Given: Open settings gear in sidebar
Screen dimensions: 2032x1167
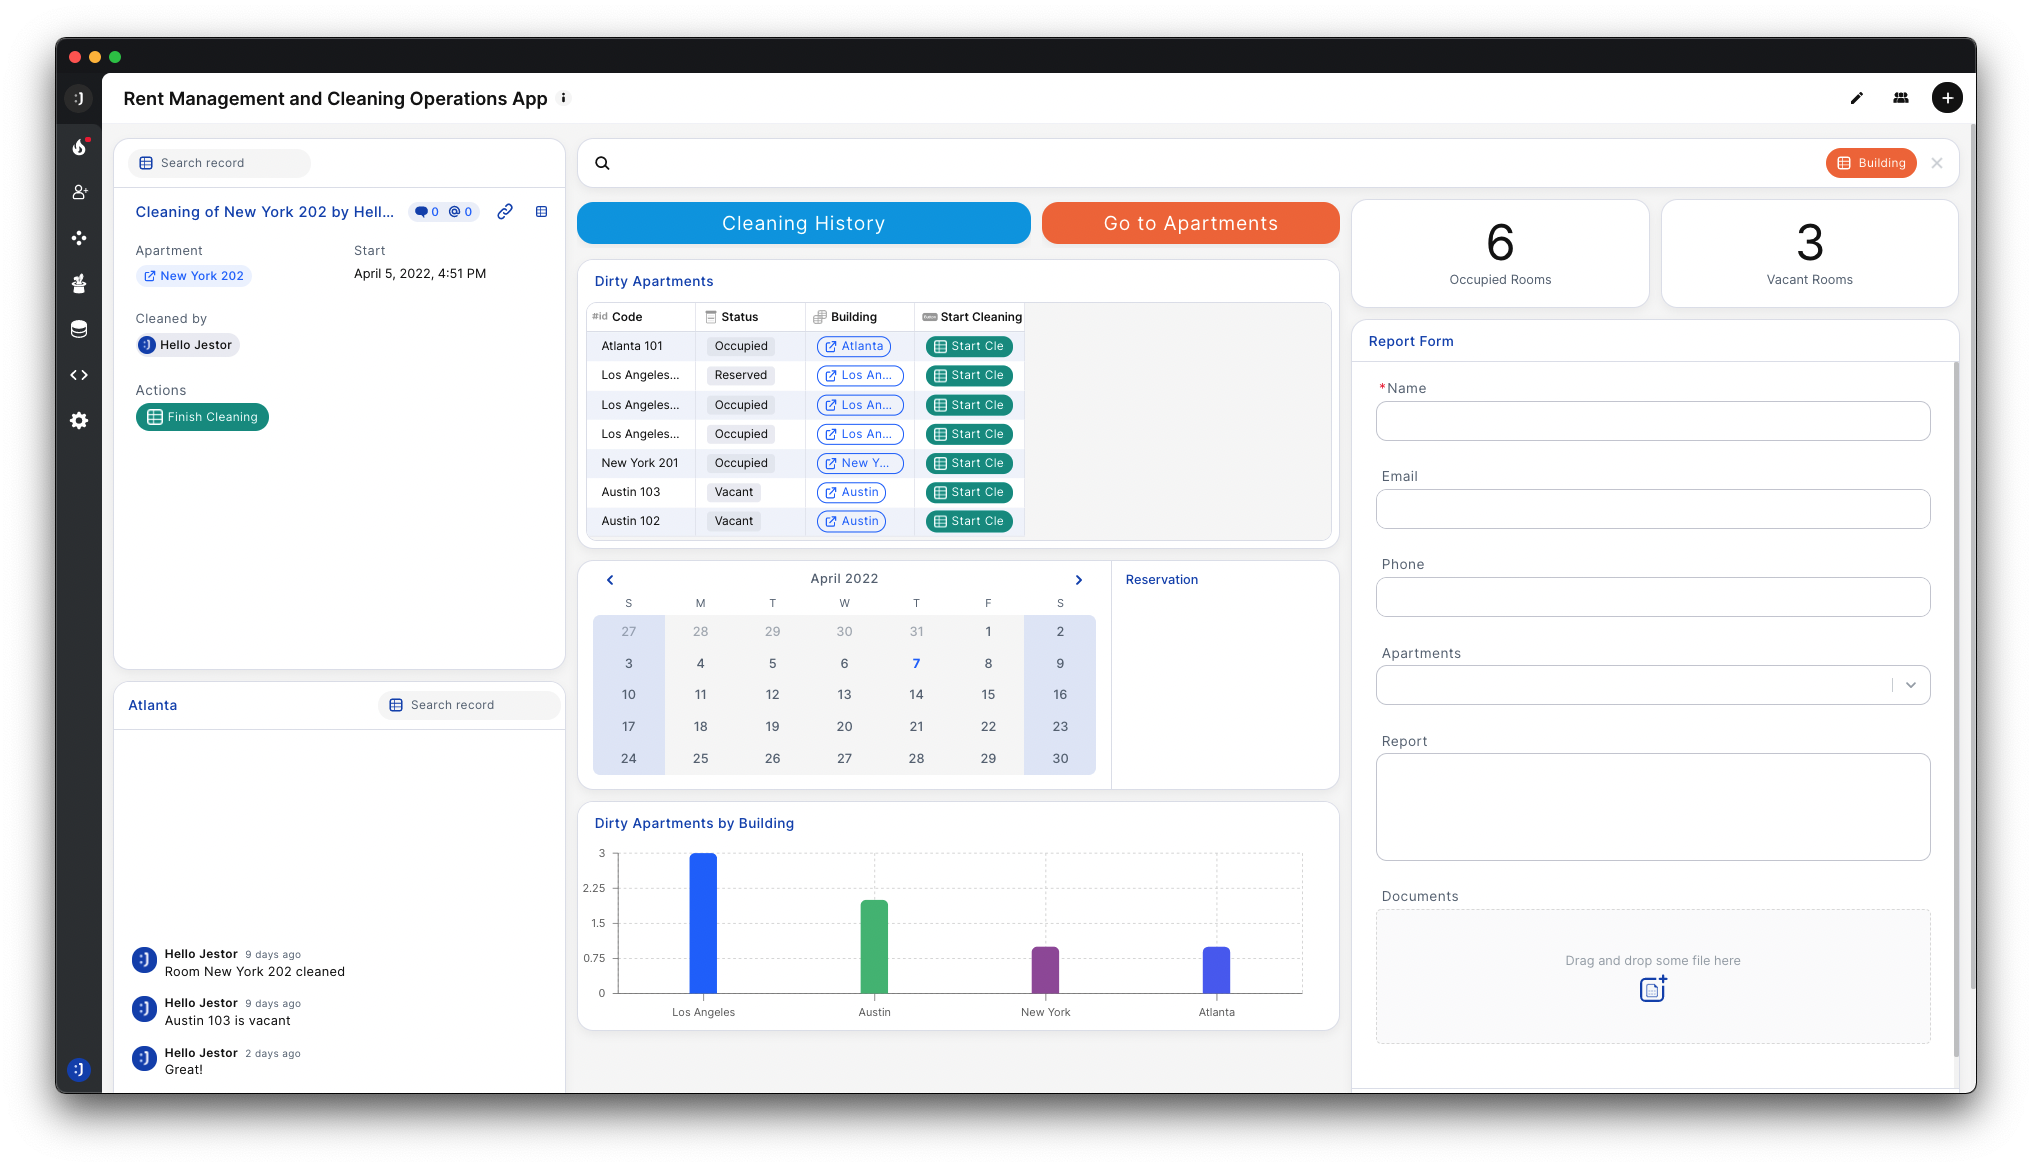Looking at the screenshot, I should (x=79, y=421).
